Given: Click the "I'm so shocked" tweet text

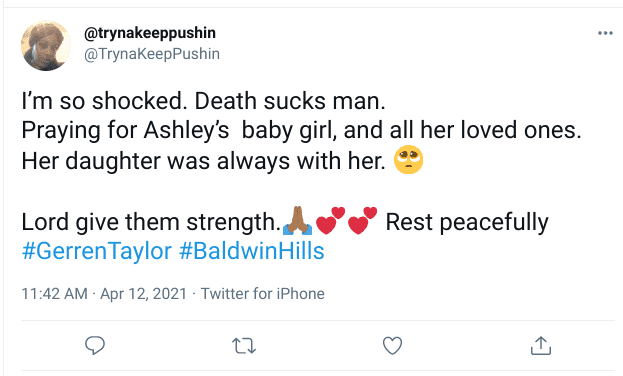Looking at the screenshot, I should click(x=104, y=101).
